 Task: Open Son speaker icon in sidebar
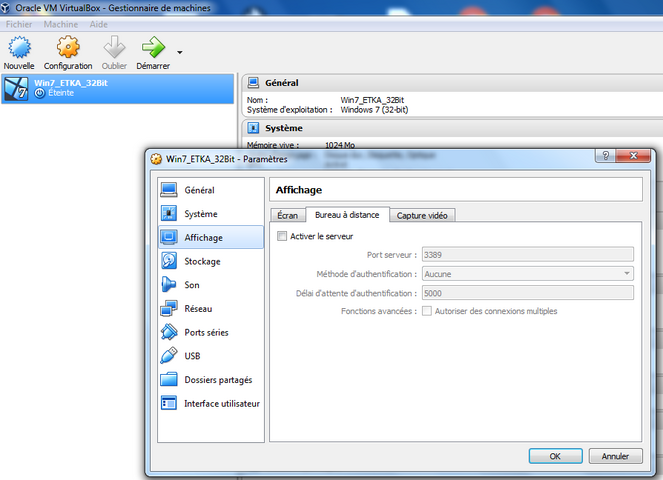coord(169,285)
